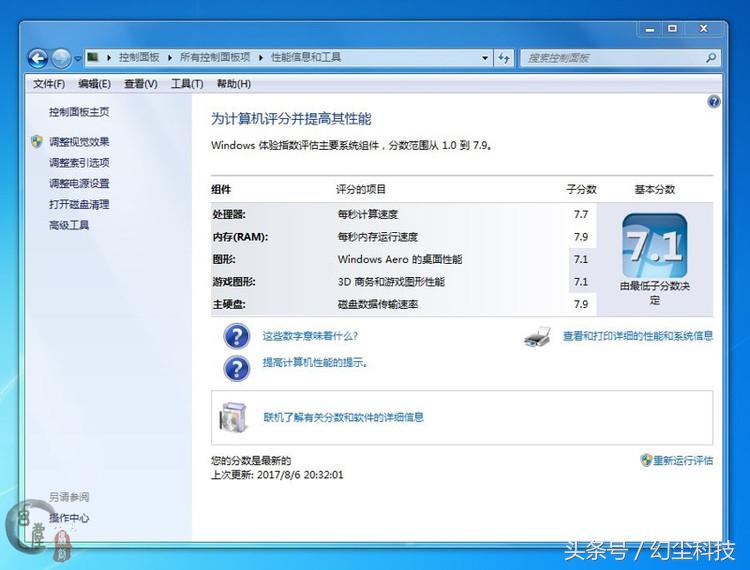Viewport: 750px width, 570px height.
Task: Select the 处理器: row label
Action: (x=229, y=215)
